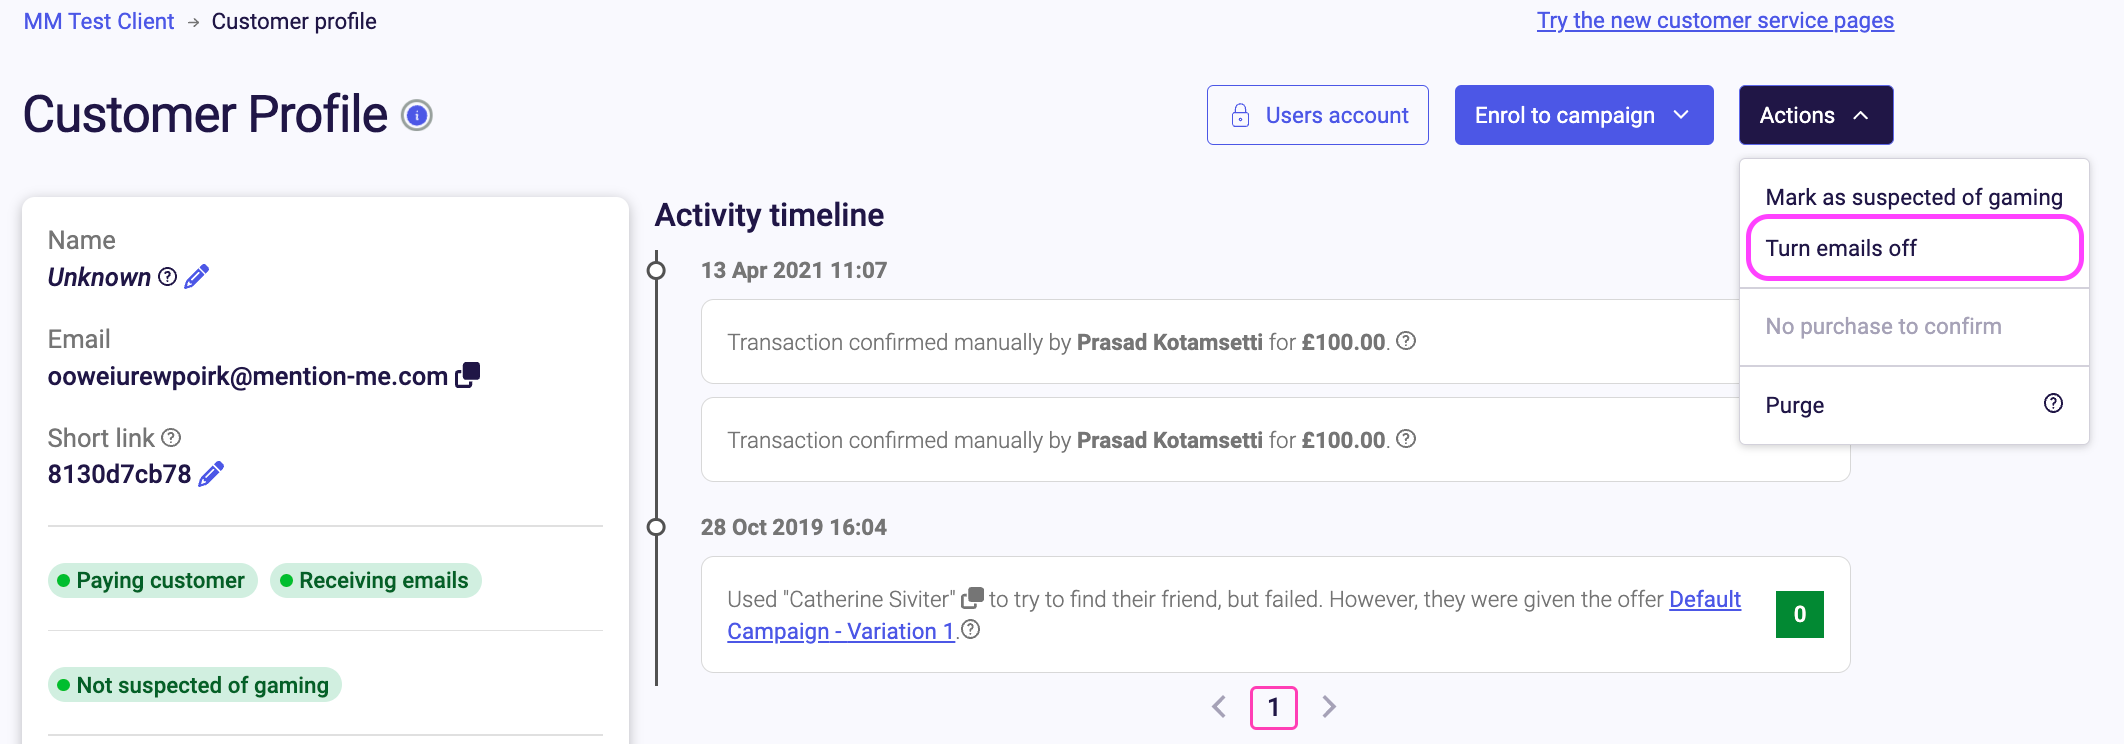Open the Short link help icon
The height and width of the screenshot is (744, 2124).
coord(171,437)
